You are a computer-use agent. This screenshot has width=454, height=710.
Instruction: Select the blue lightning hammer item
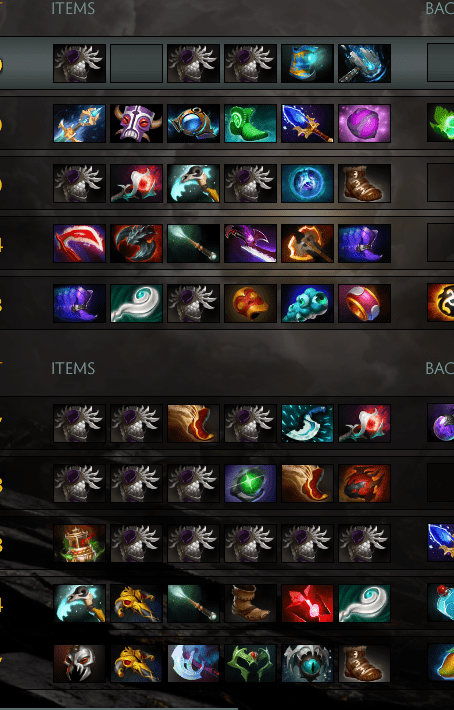pos(364,63)
